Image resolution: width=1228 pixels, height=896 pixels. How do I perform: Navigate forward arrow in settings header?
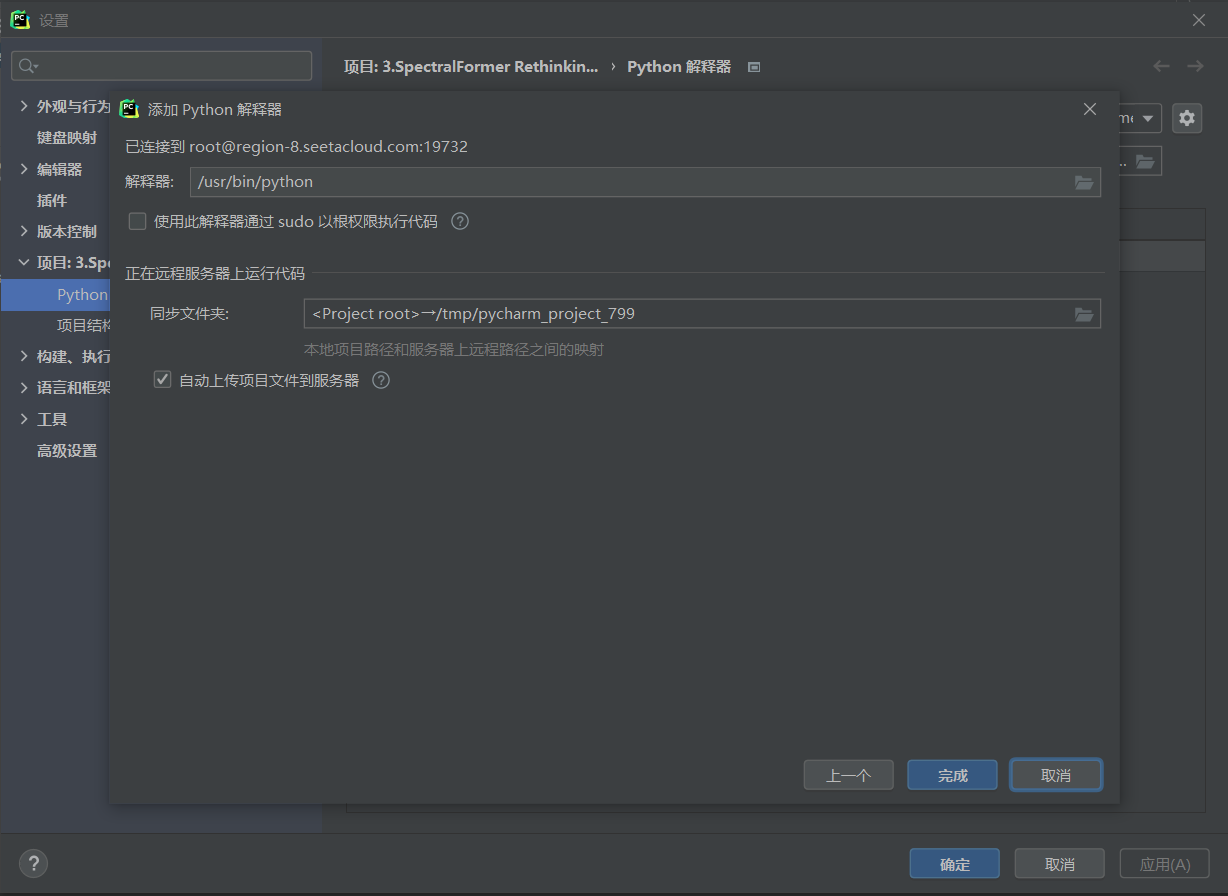click(1195, 66)
